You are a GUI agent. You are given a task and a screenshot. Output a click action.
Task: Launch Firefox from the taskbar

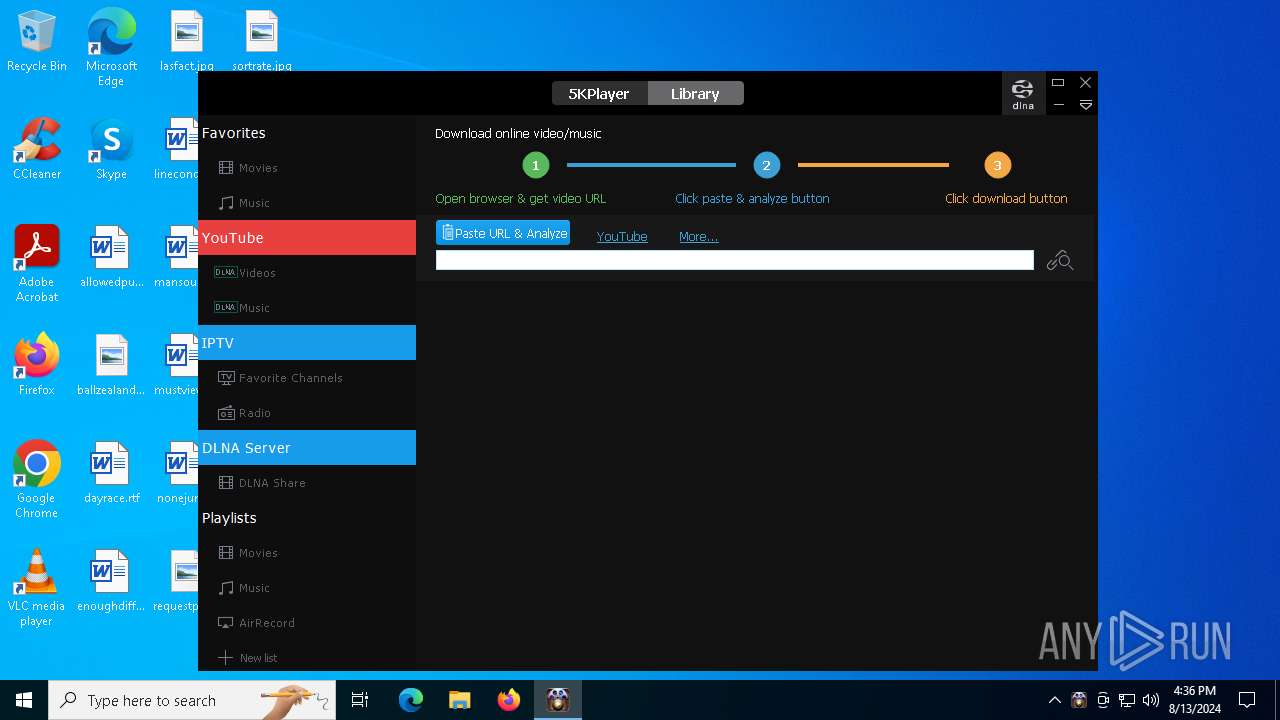tap(508, 700)
